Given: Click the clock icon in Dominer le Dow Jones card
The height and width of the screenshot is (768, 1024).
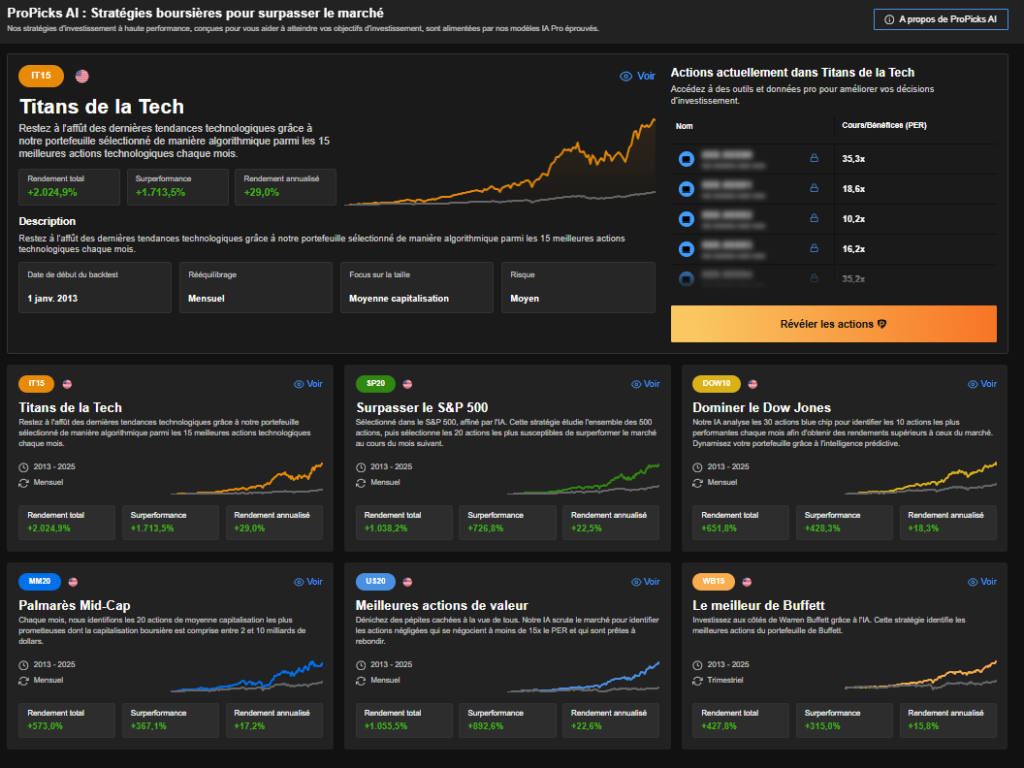Looking at the screenshot, I should coord(698,467).
